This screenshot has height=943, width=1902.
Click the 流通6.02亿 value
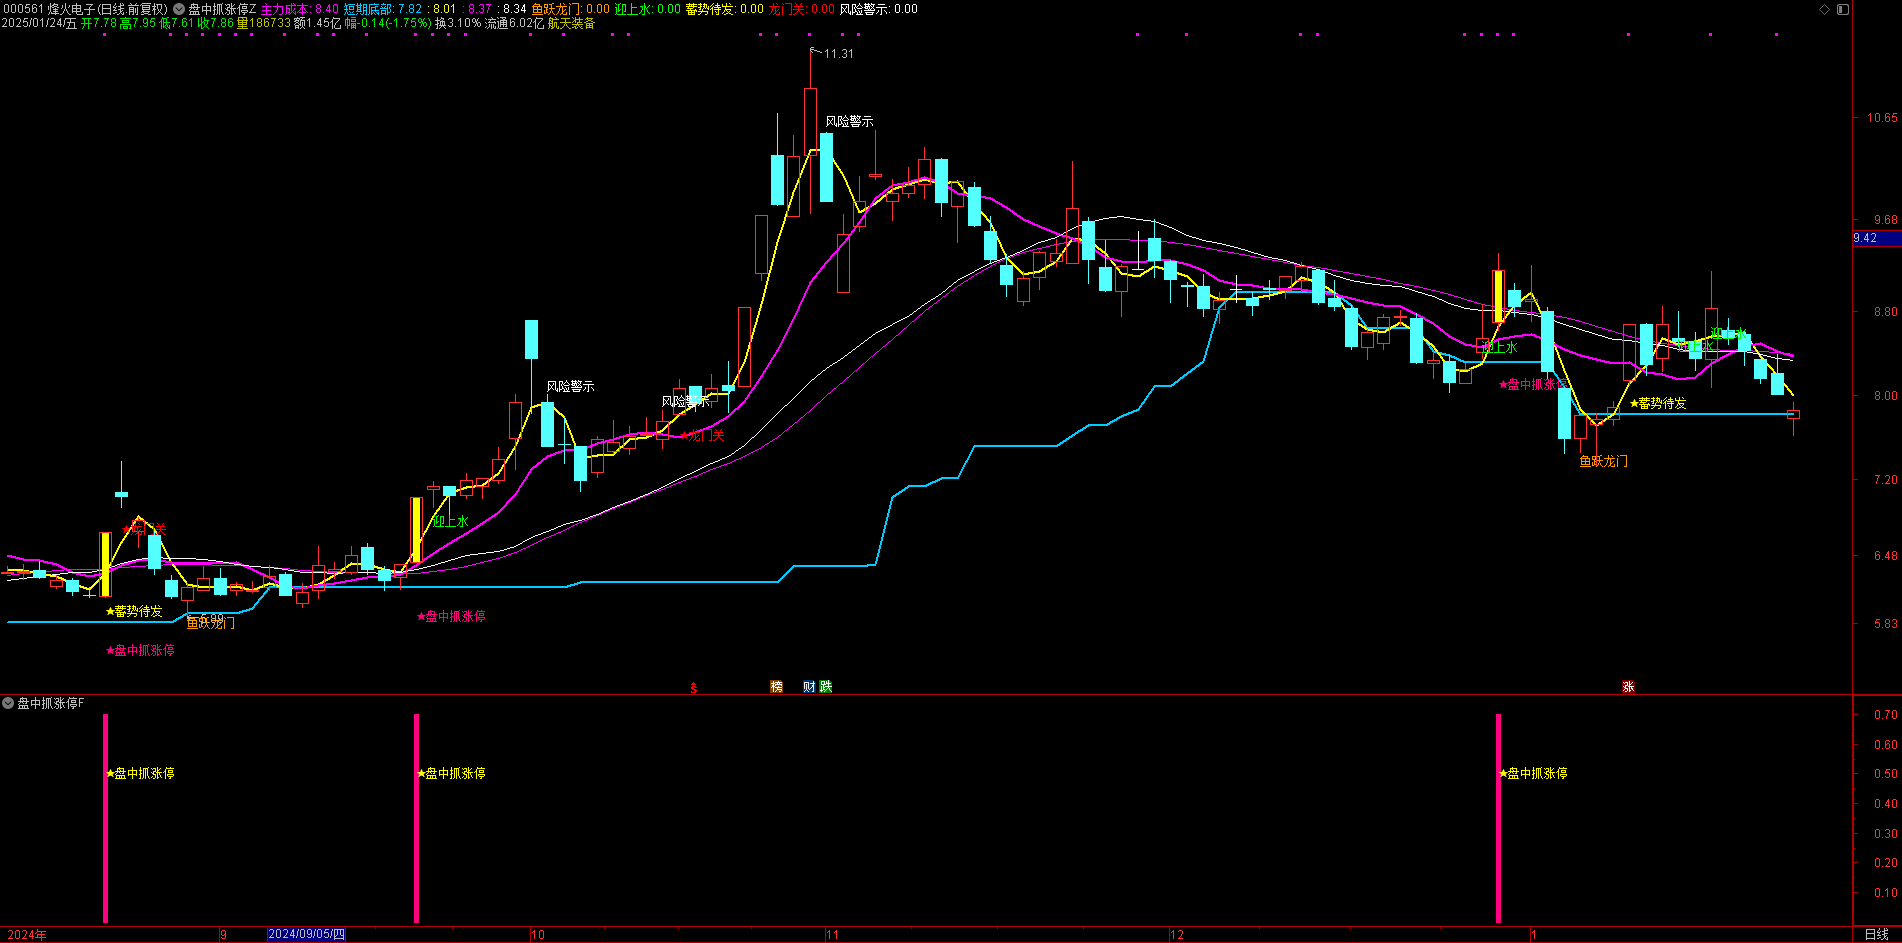click(514, 23)
